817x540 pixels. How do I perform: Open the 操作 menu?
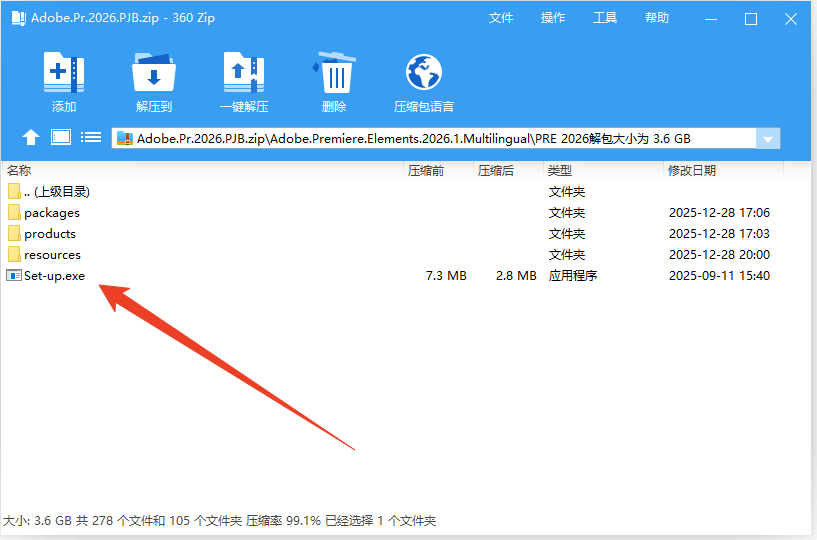tap(553, 18)
